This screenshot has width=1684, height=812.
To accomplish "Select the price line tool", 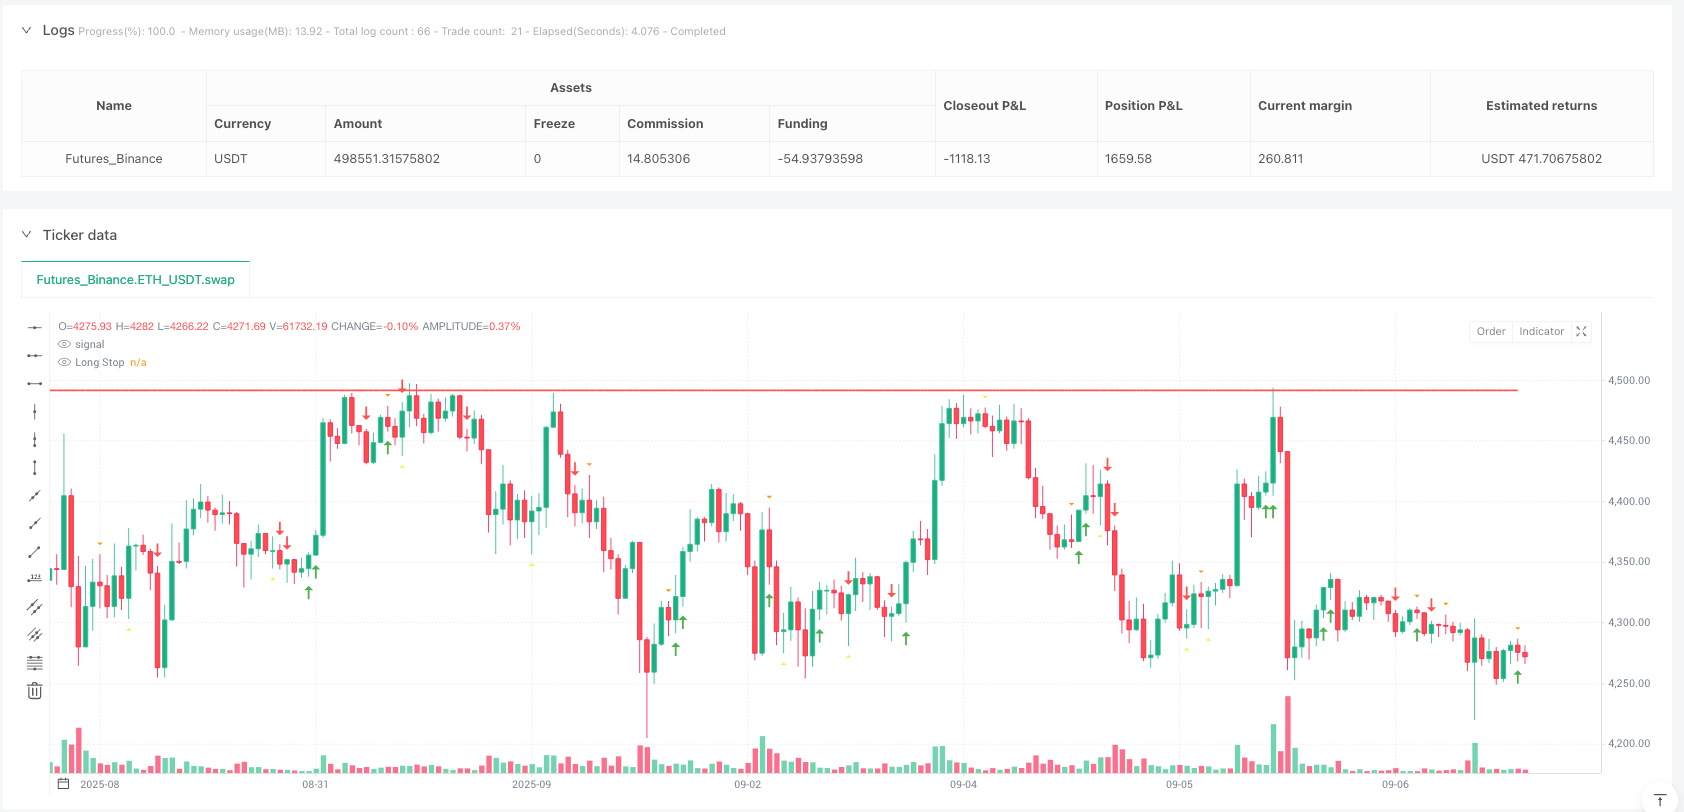I will 34,578.
